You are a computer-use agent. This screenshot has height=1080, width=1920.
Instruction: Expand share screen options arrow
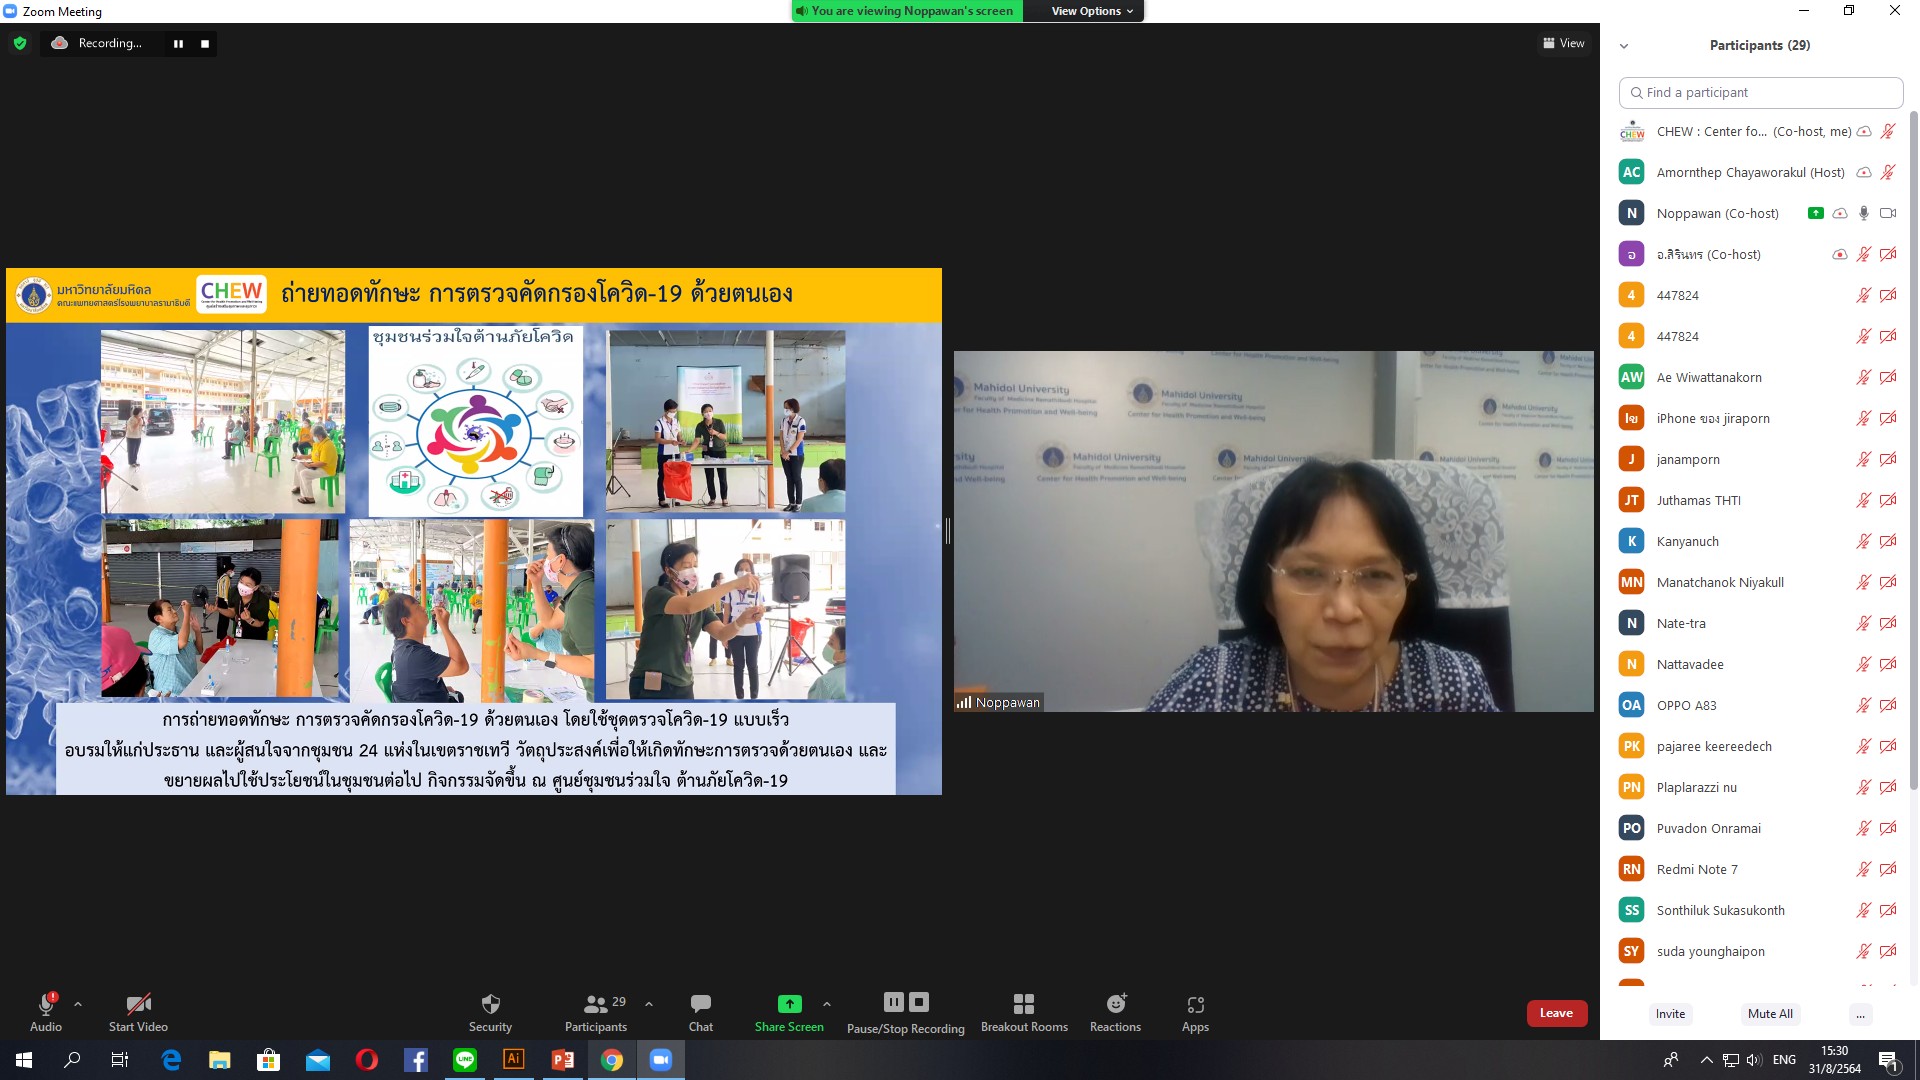(x=827, y=1004)
